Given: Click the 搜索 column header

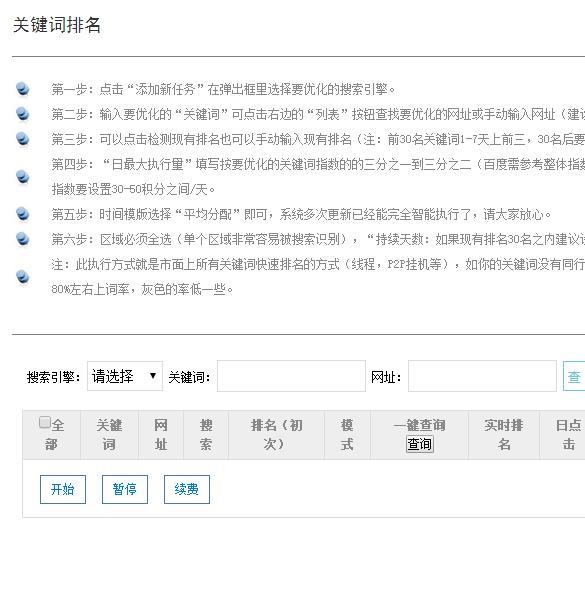Looking at the screenshot, I should pos(206,435).
